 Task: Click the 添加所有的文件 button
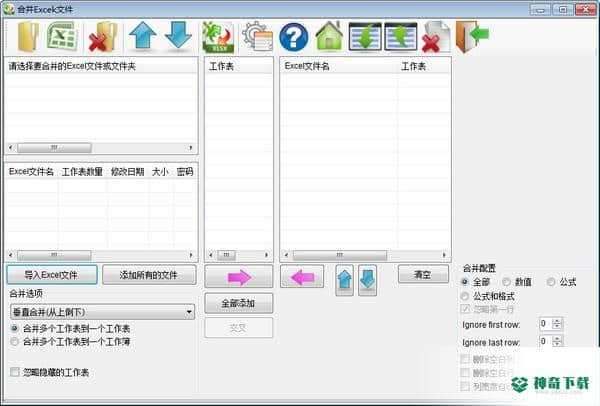[149, 275]
